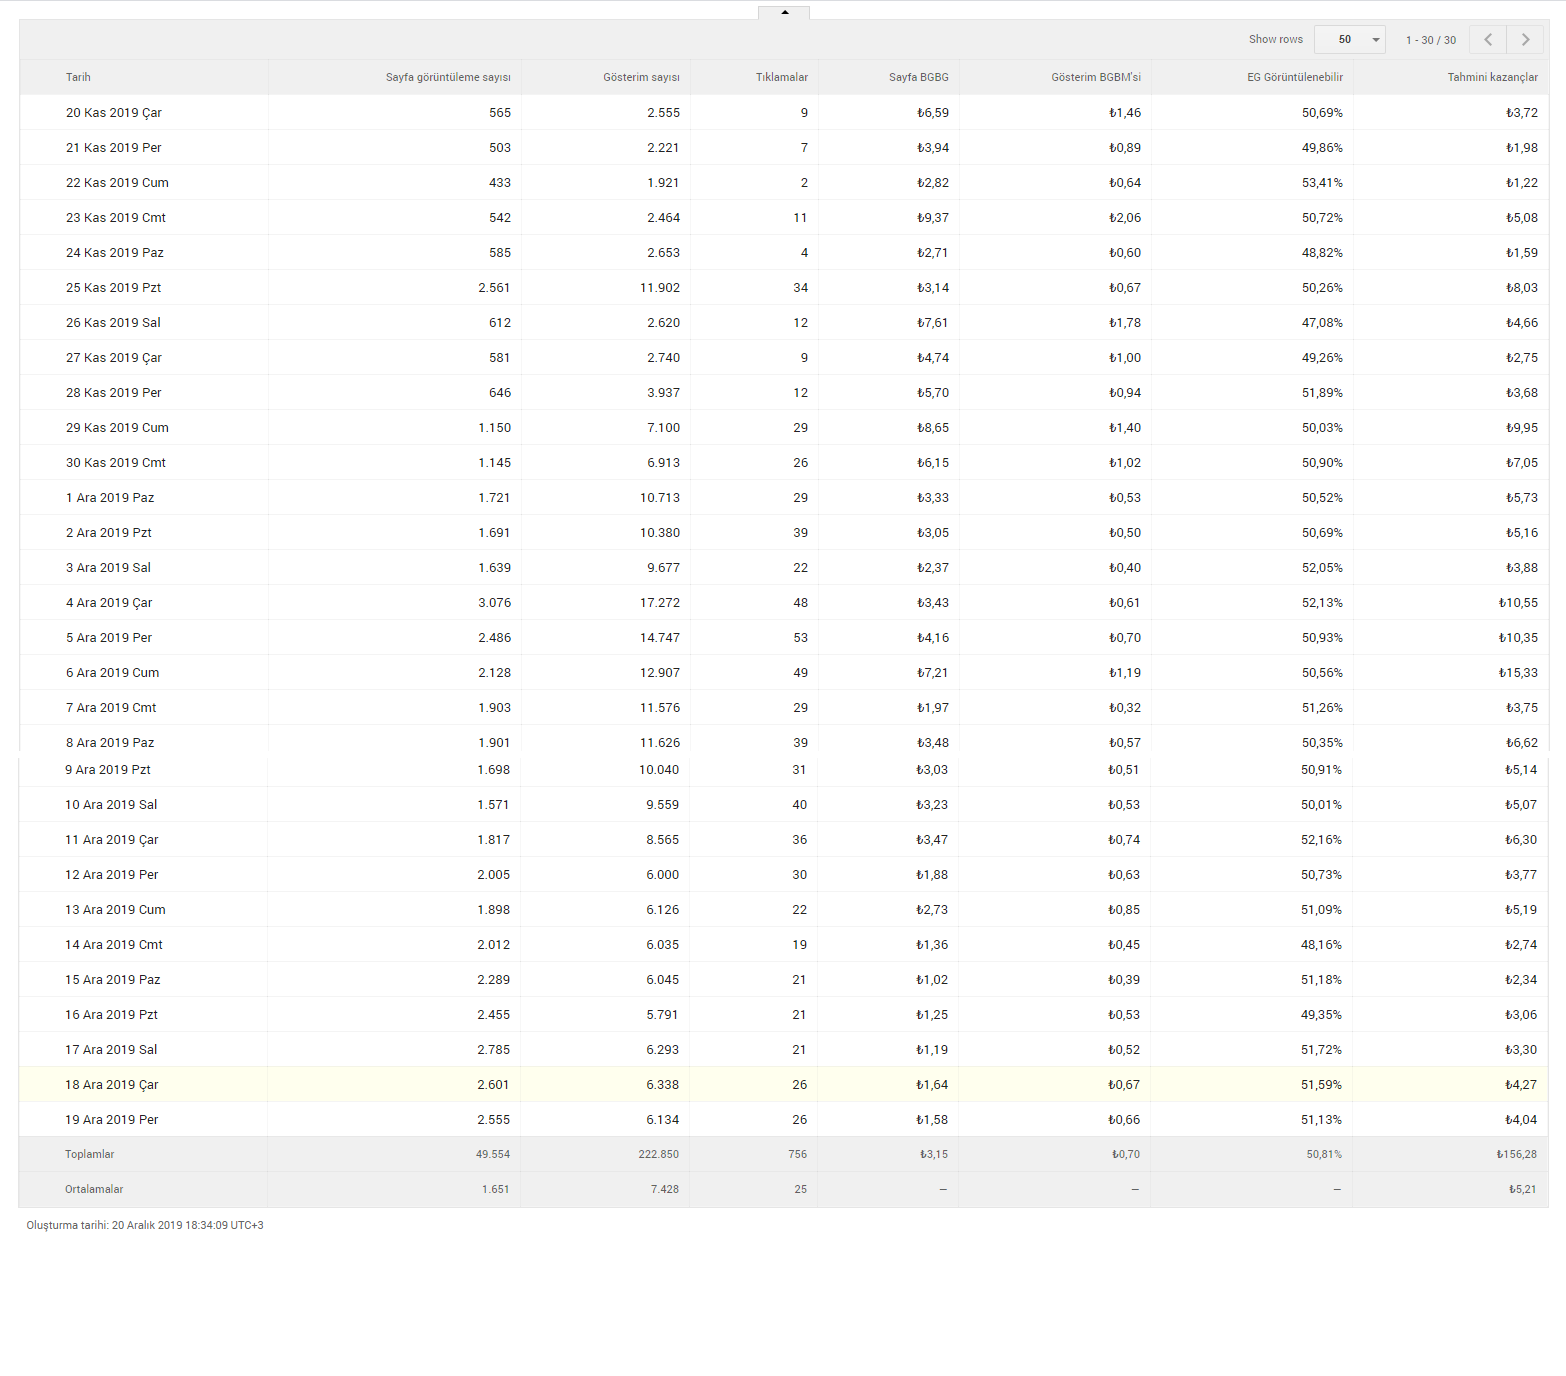Sort by Tarih column header
The image size is (1566, 1376).
tap(78, 77)
